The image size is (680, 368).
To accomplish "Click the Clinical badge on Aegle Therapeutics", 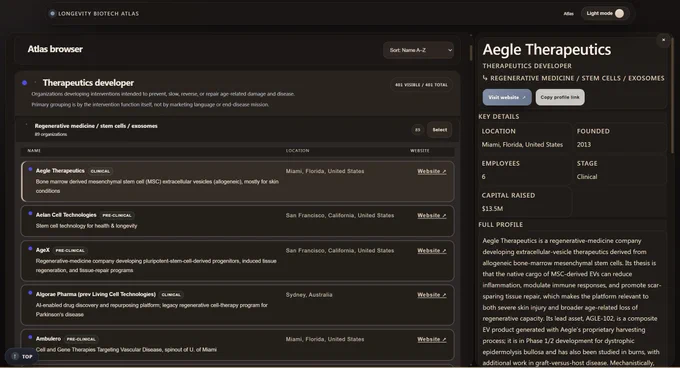I will 100,171.
